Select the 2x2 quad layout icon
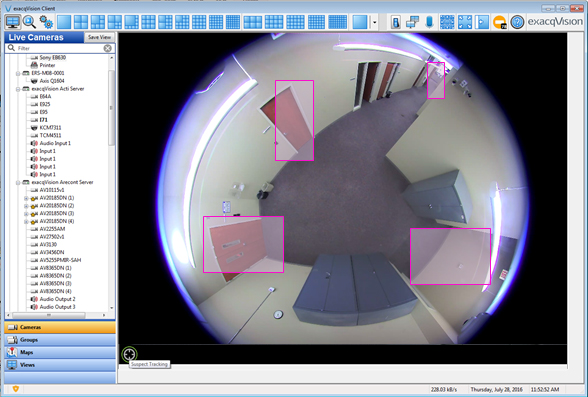 pyautogui.click(x=81, y=22)
